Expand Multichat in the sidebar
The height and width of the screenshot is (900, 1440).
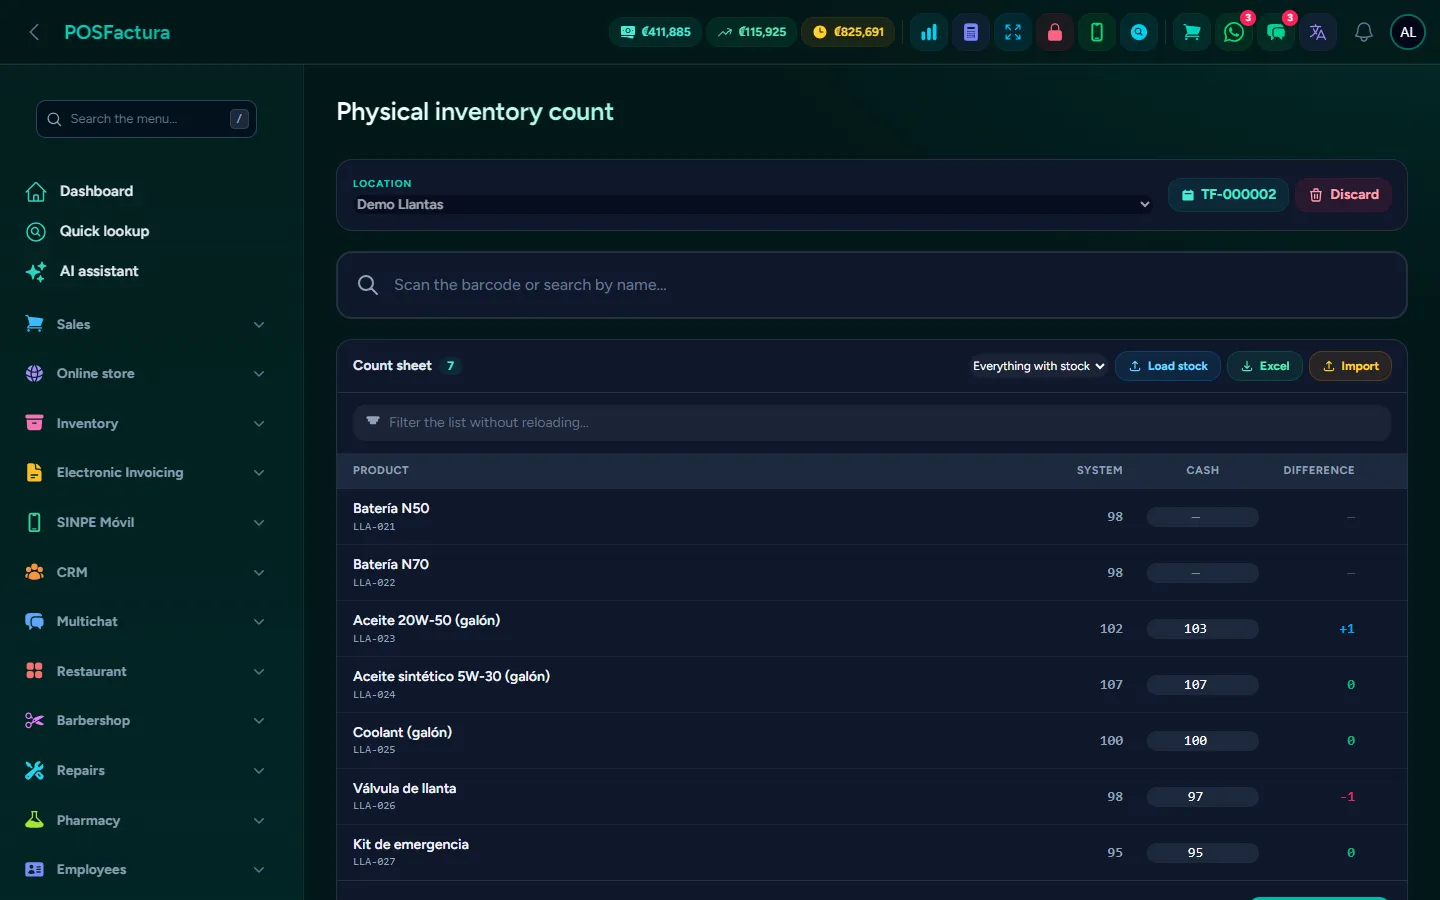[x=146, y=621]
